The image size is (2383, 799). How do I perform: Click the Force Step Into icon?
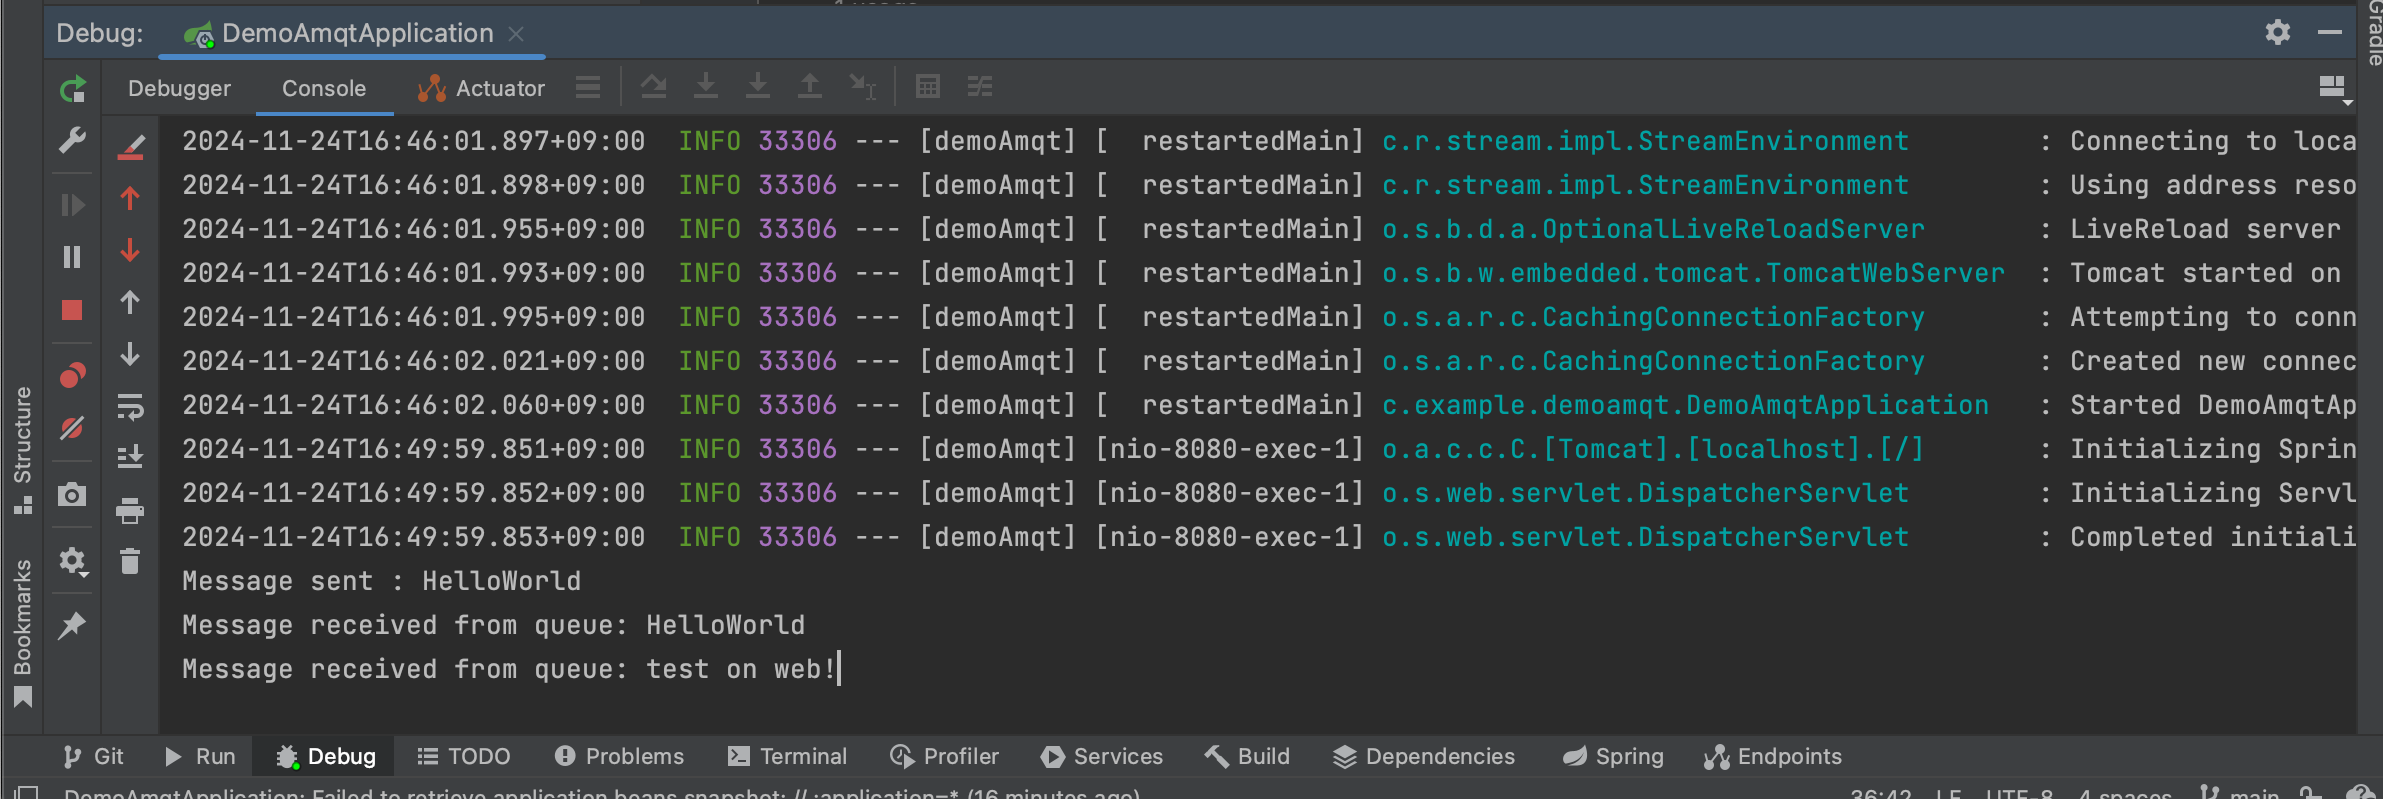758,87
